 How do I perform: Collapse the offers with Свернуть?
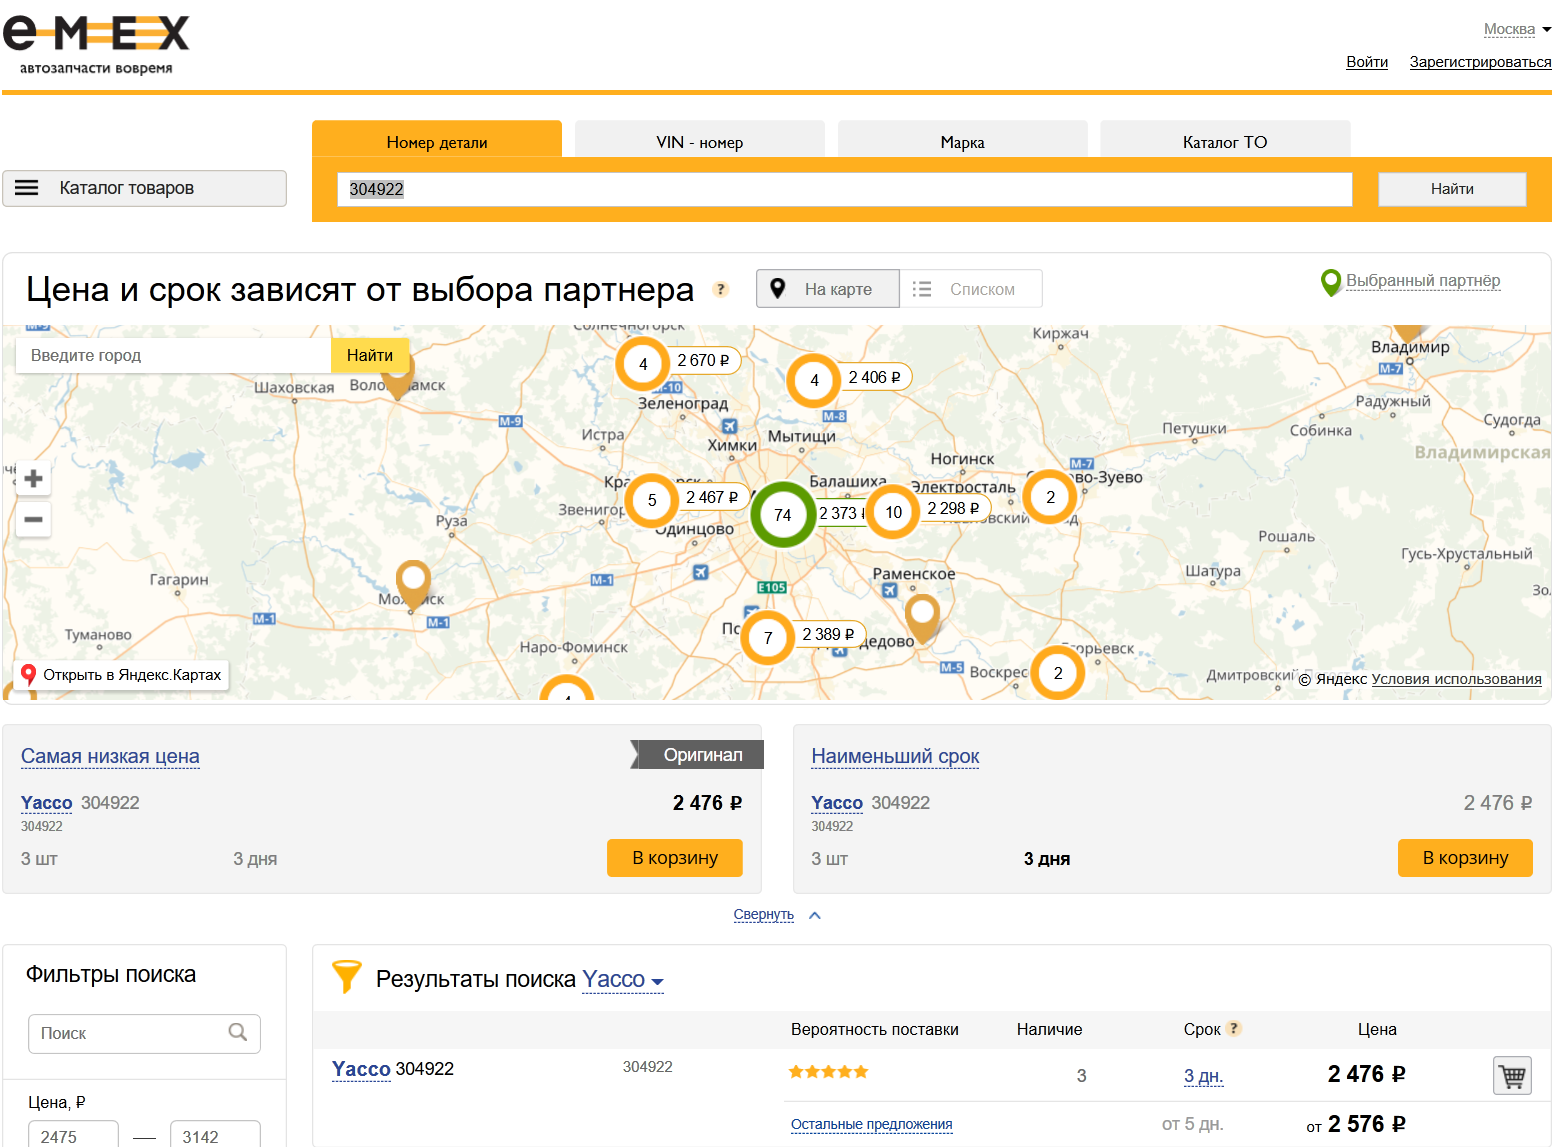click(x=777, y=915)
